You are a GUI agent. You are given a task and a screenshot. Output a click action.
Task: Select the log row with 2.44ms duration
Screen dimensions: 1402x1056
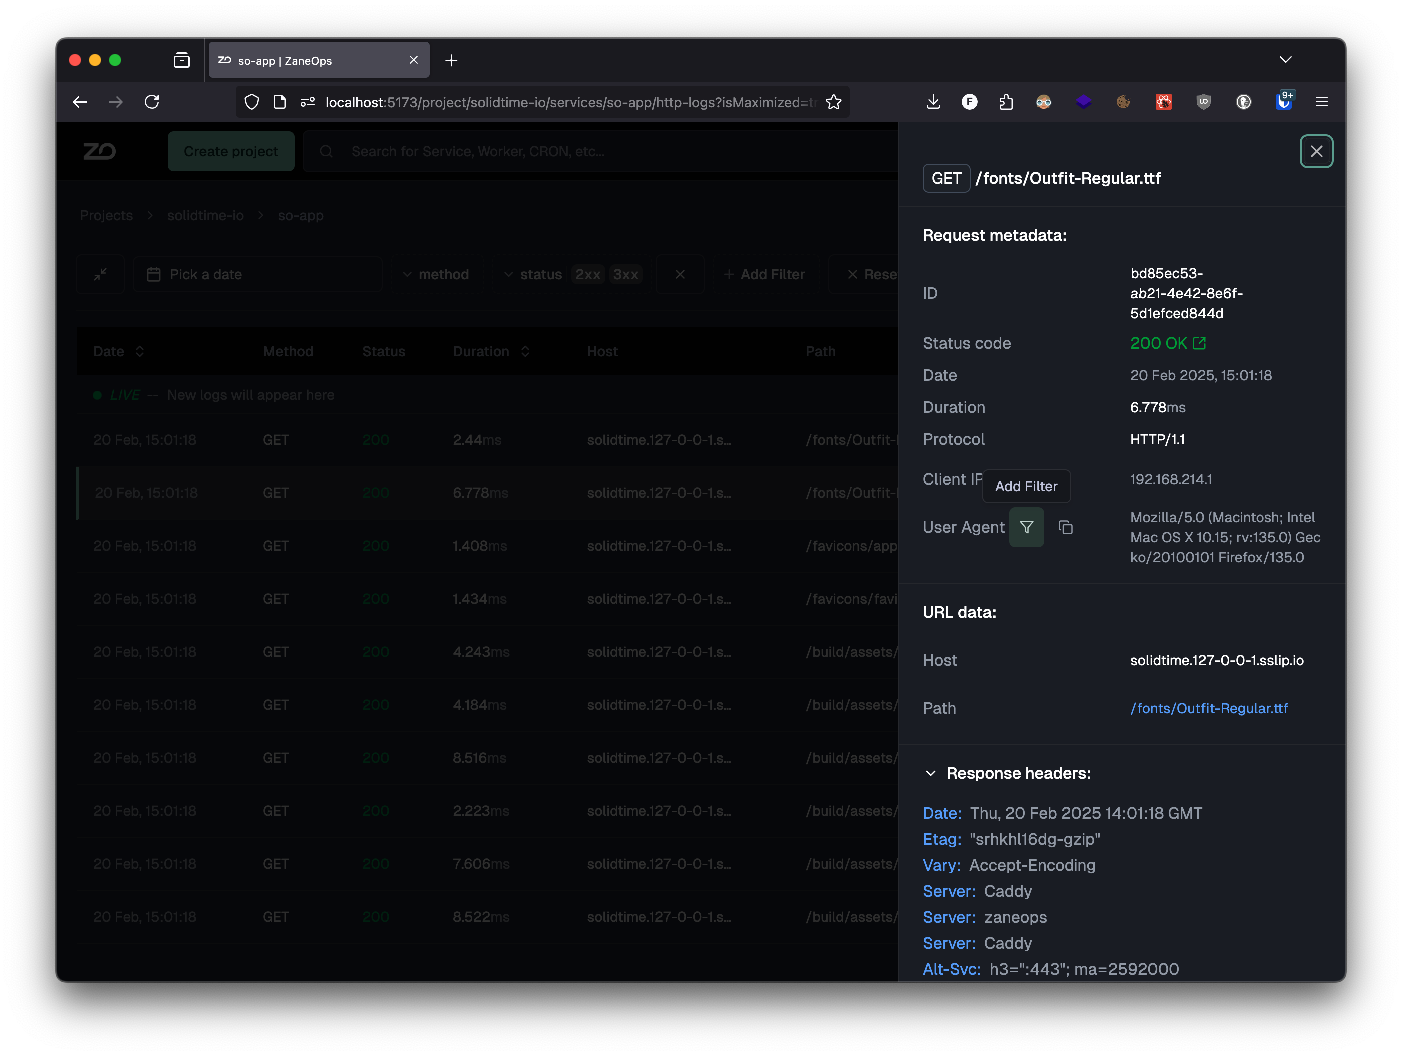[487, 440]
